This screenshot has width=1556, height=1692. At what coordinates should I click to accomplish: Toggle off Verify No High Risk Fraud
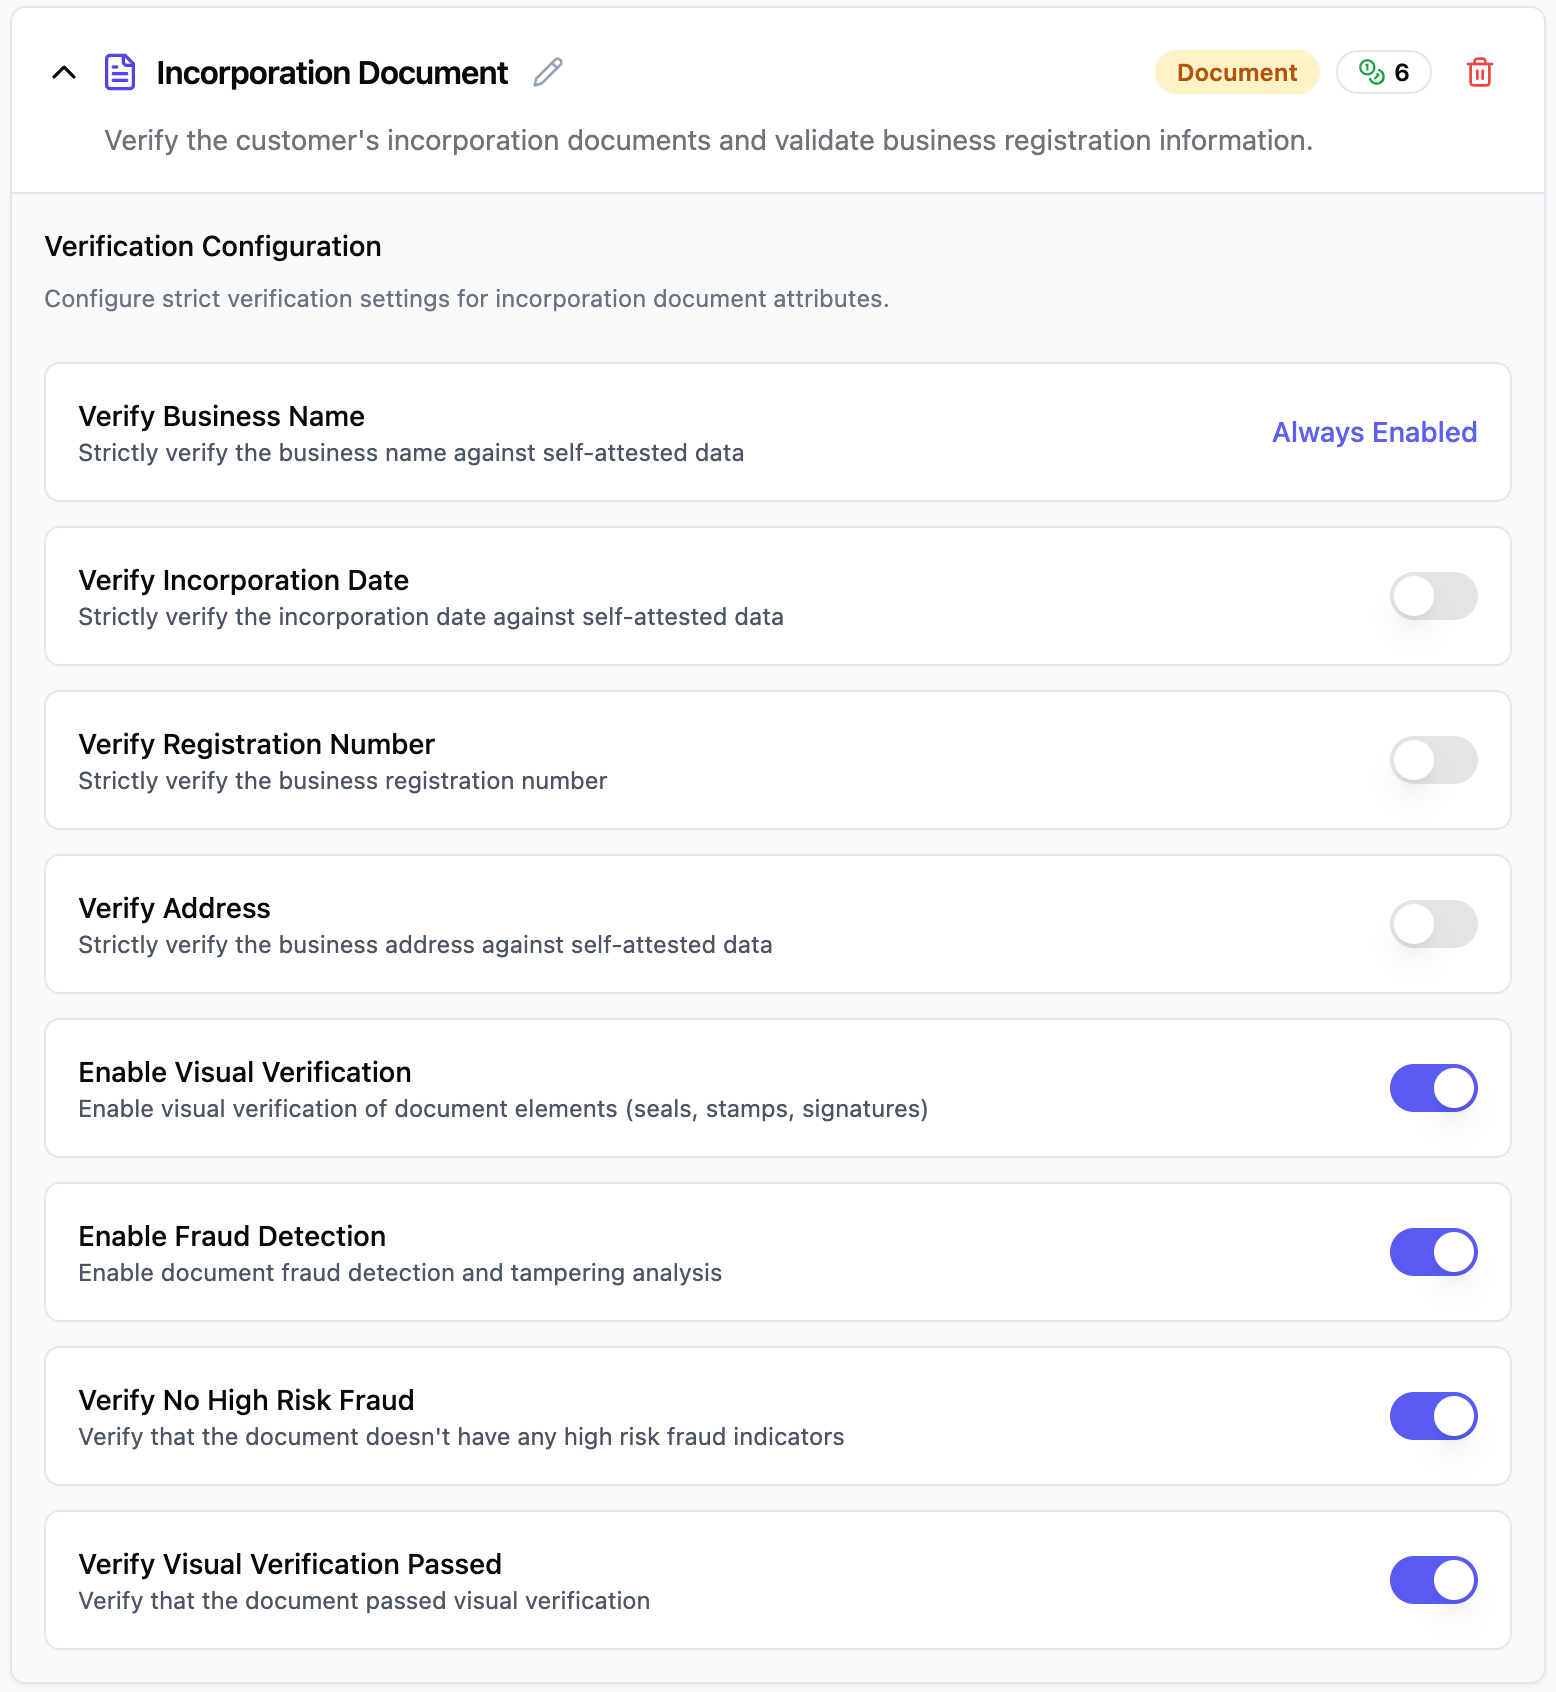(x=1433, y=1416)
